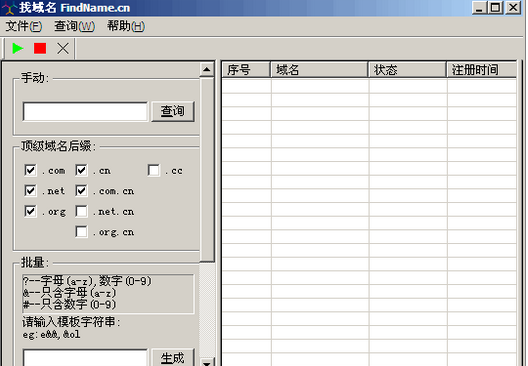Focus the manual domain input field

pos(85,111)
